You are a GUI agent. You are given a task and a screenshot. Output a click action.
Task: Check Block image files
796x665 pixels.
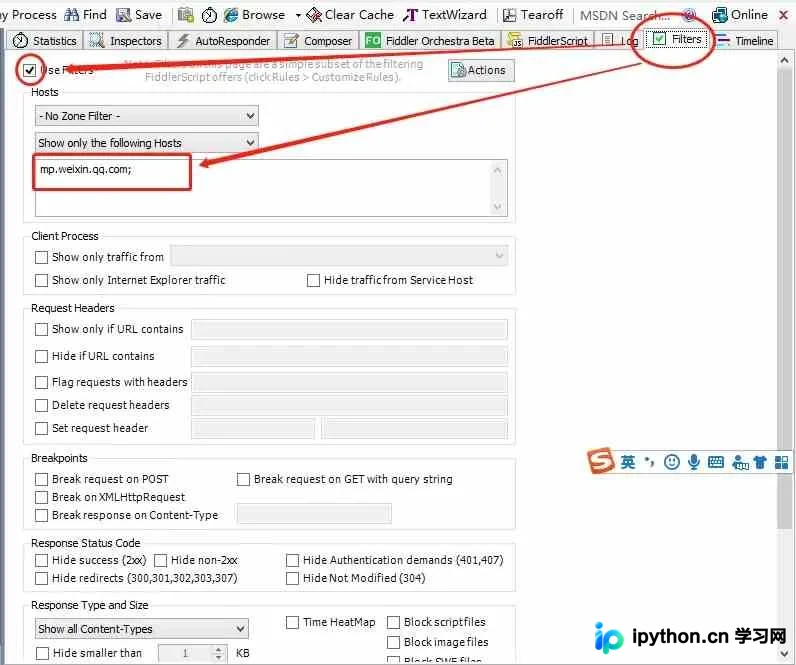(x=393, y=643)
